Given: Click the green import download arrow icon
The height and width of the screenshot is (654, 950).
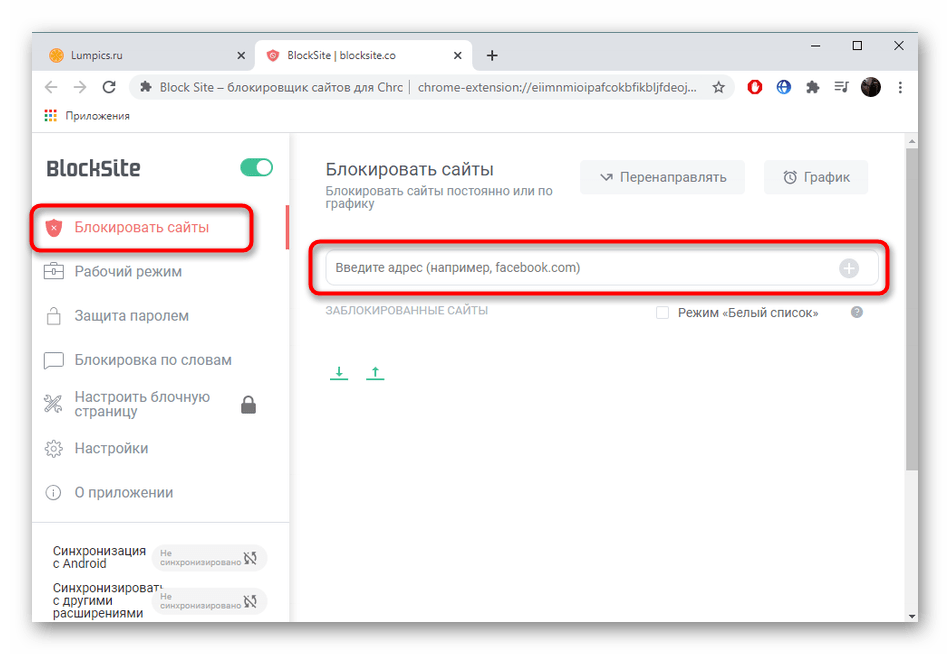Looking at the screenshot, I should click(x=339, y=373).
